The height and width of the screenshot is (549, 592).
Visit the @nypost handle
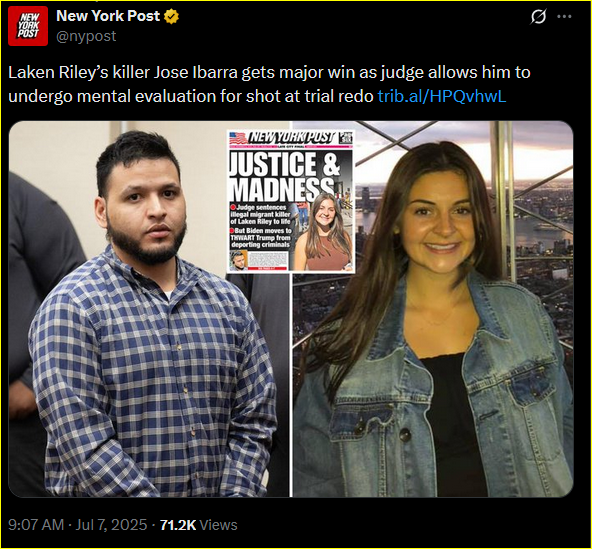(x=86, y=36)
